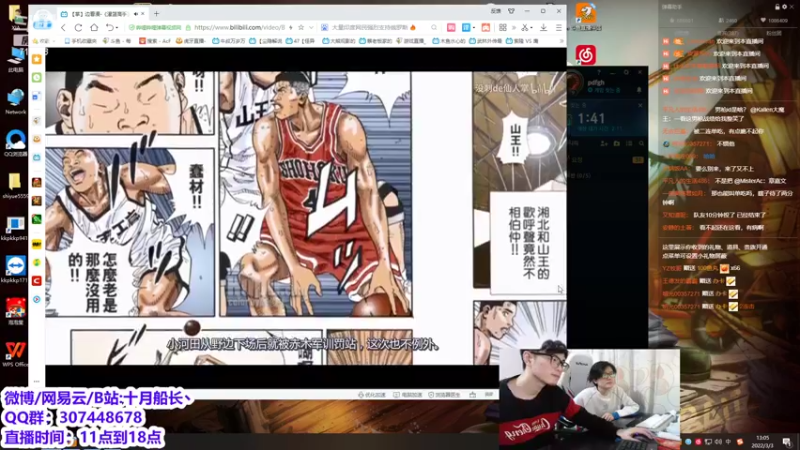Viewport: 800px width, 450px height.
Task: Click the notification bell in dark client
Action: coord(638,90)
